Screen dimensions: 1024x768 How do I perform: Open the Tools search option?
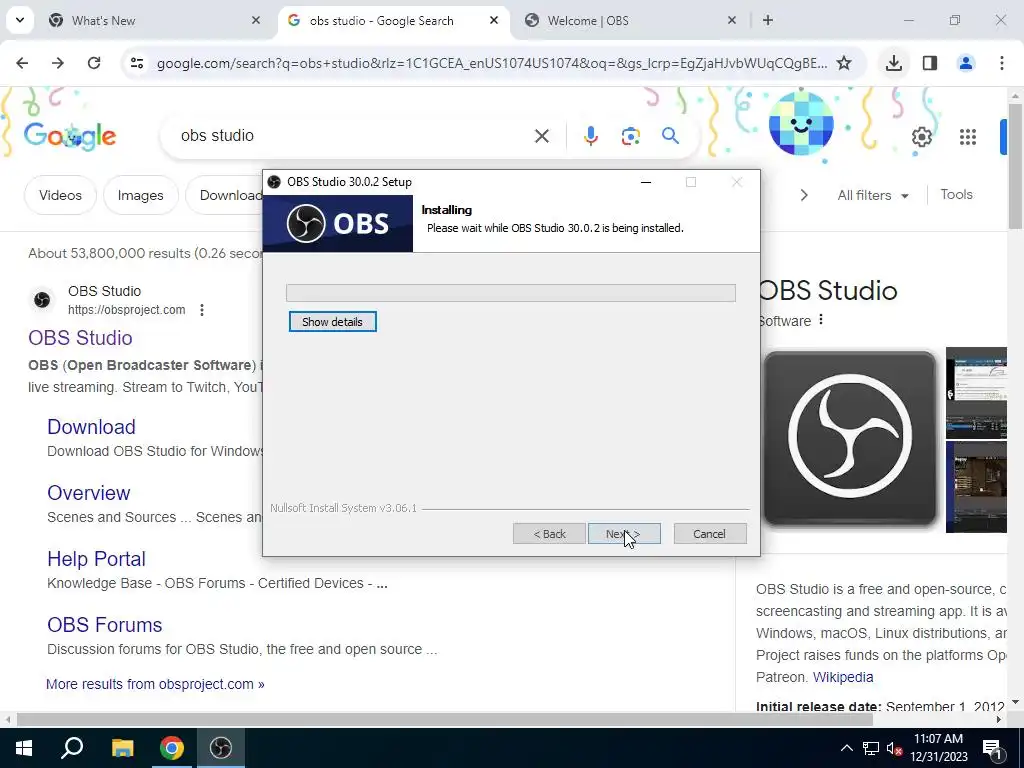956,195
